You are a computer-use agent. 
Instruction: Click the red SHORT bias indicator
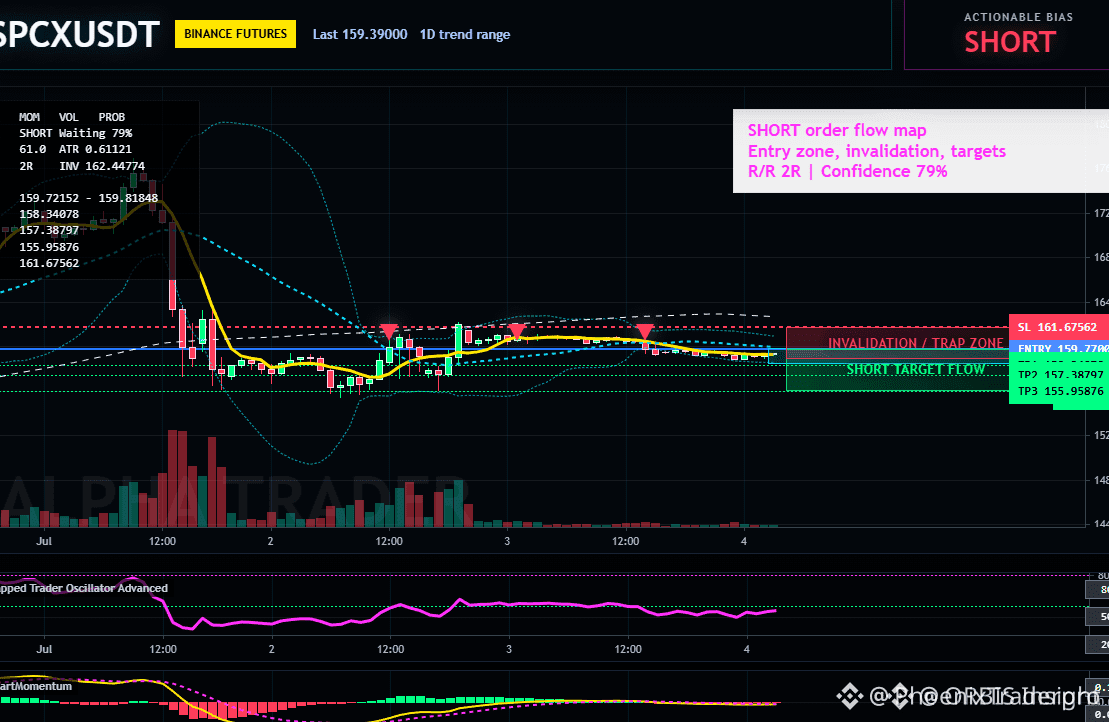(1010, 42)
